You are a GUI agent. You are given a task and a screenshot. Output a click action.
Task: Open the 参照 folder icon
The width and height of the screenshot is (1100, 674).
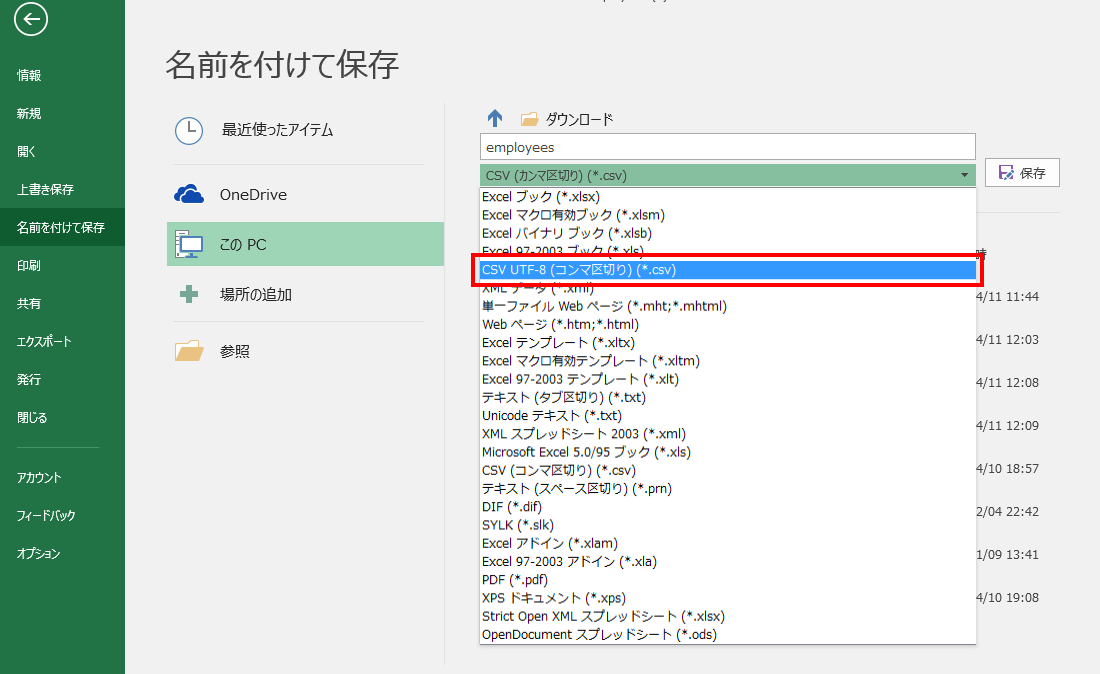189,351
